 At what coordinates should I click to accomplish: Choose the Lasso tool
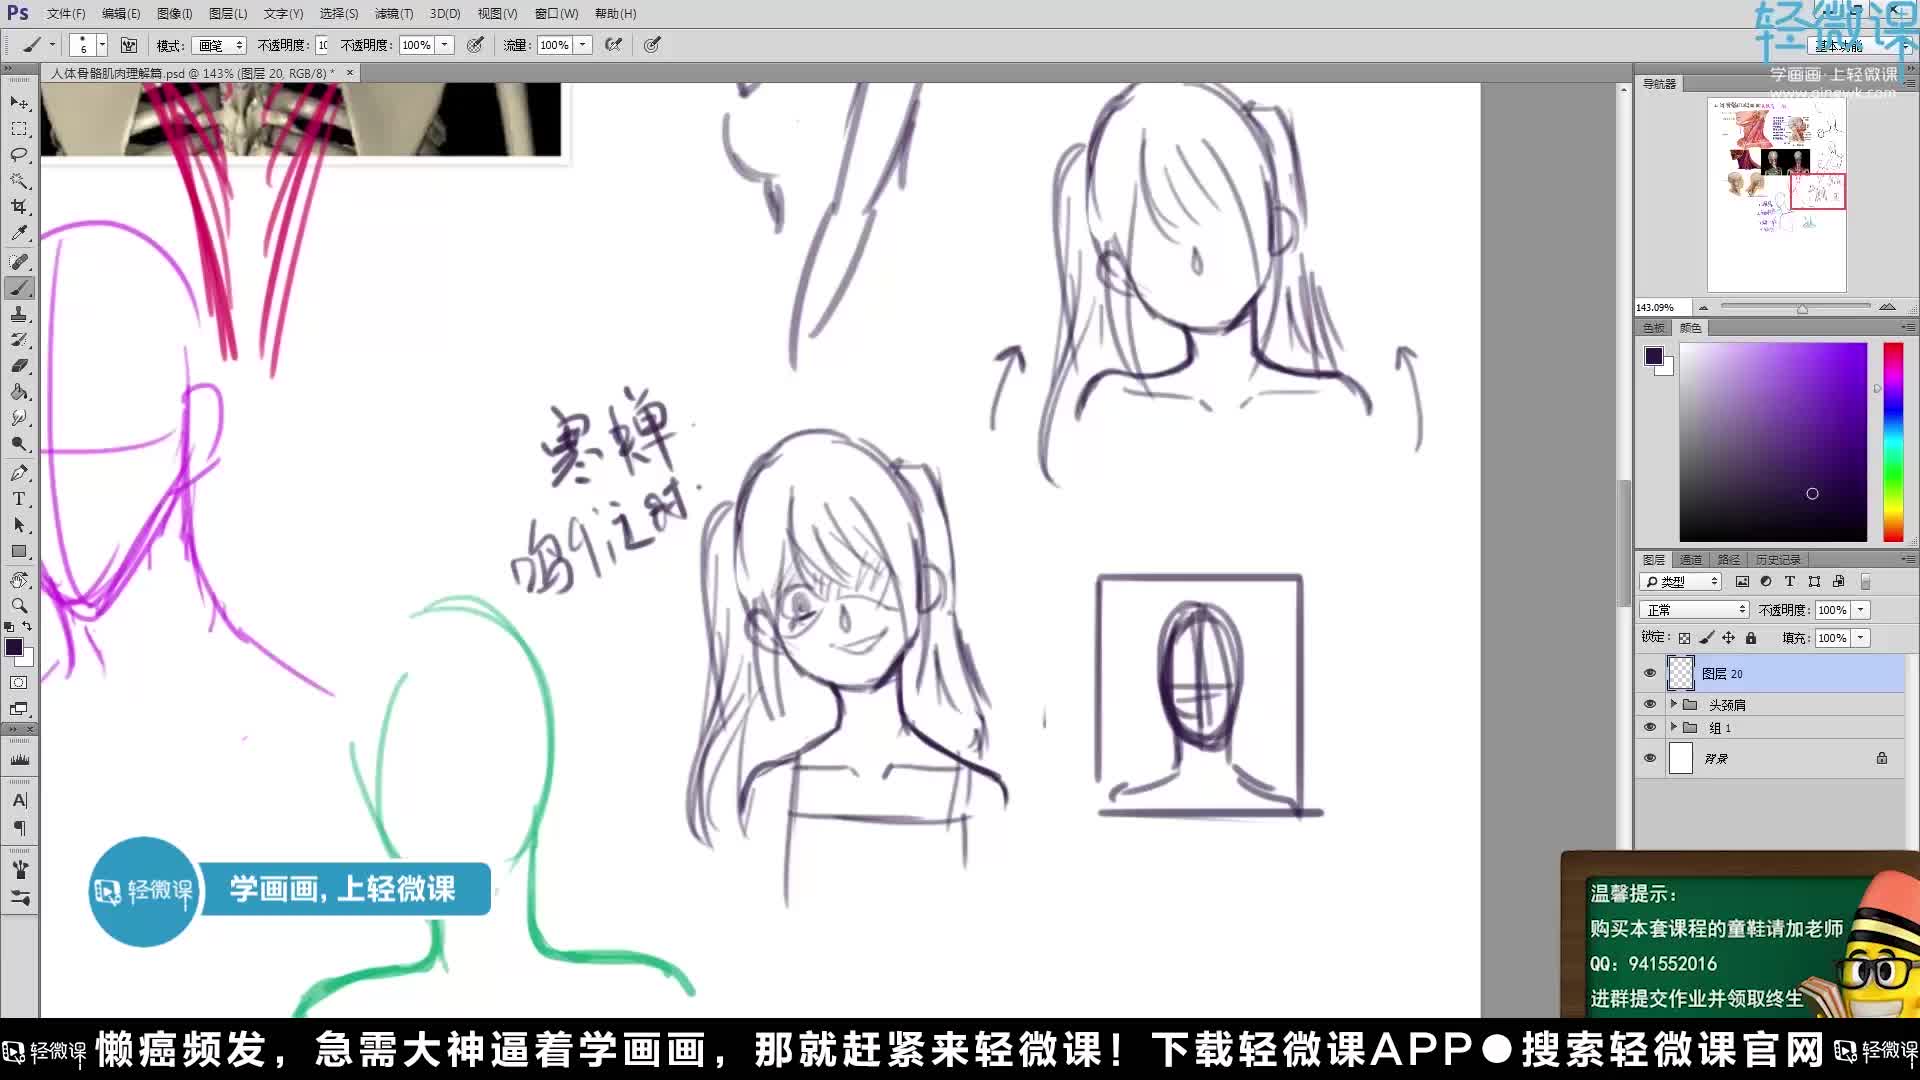pyautogui.click(x=20, y=155)
